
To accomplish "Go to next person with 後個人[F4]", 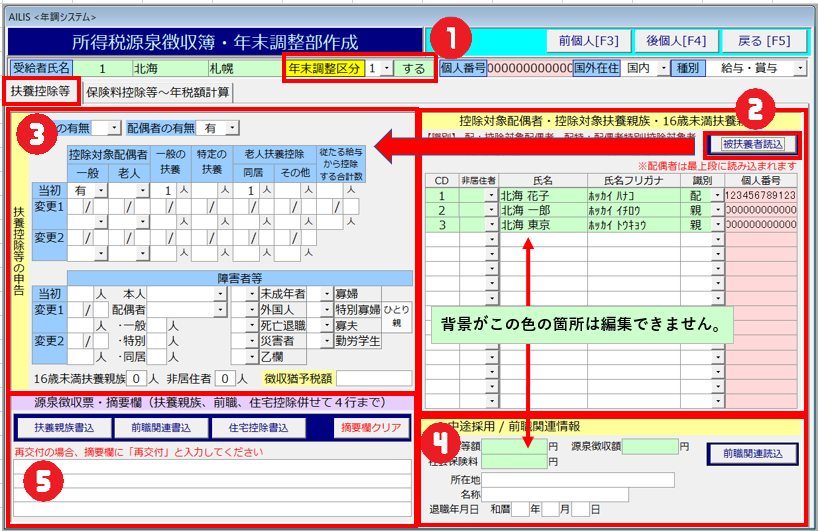I will pyautogui.click(x=677, y=41).
